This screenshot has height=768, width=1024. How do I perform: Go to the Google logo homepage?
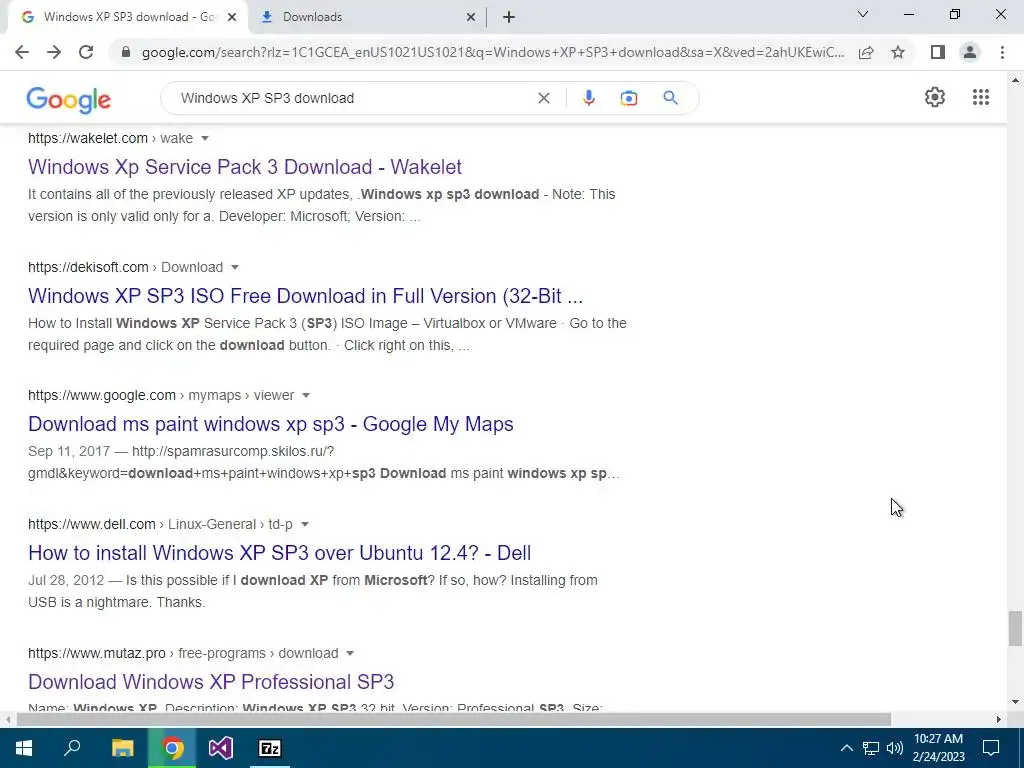pos(69,99)
